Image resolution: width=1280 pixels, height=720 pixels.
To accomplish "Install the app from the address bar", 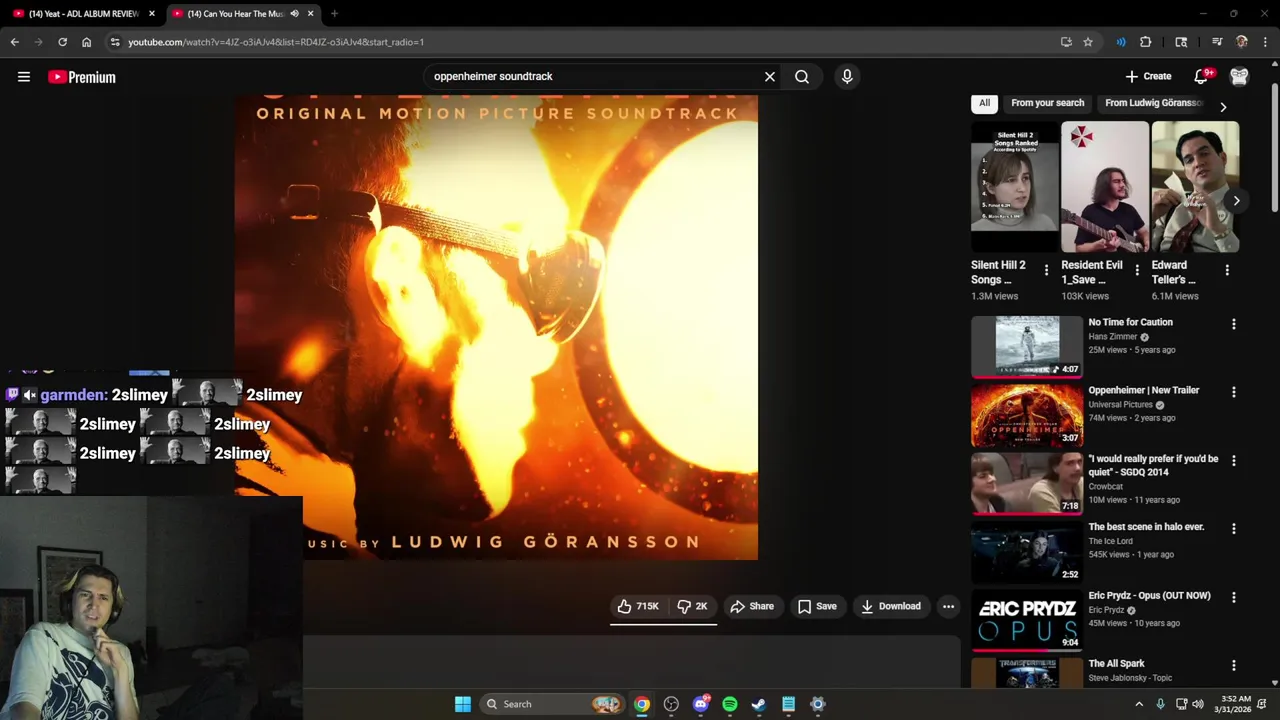I will point(1066,42).
